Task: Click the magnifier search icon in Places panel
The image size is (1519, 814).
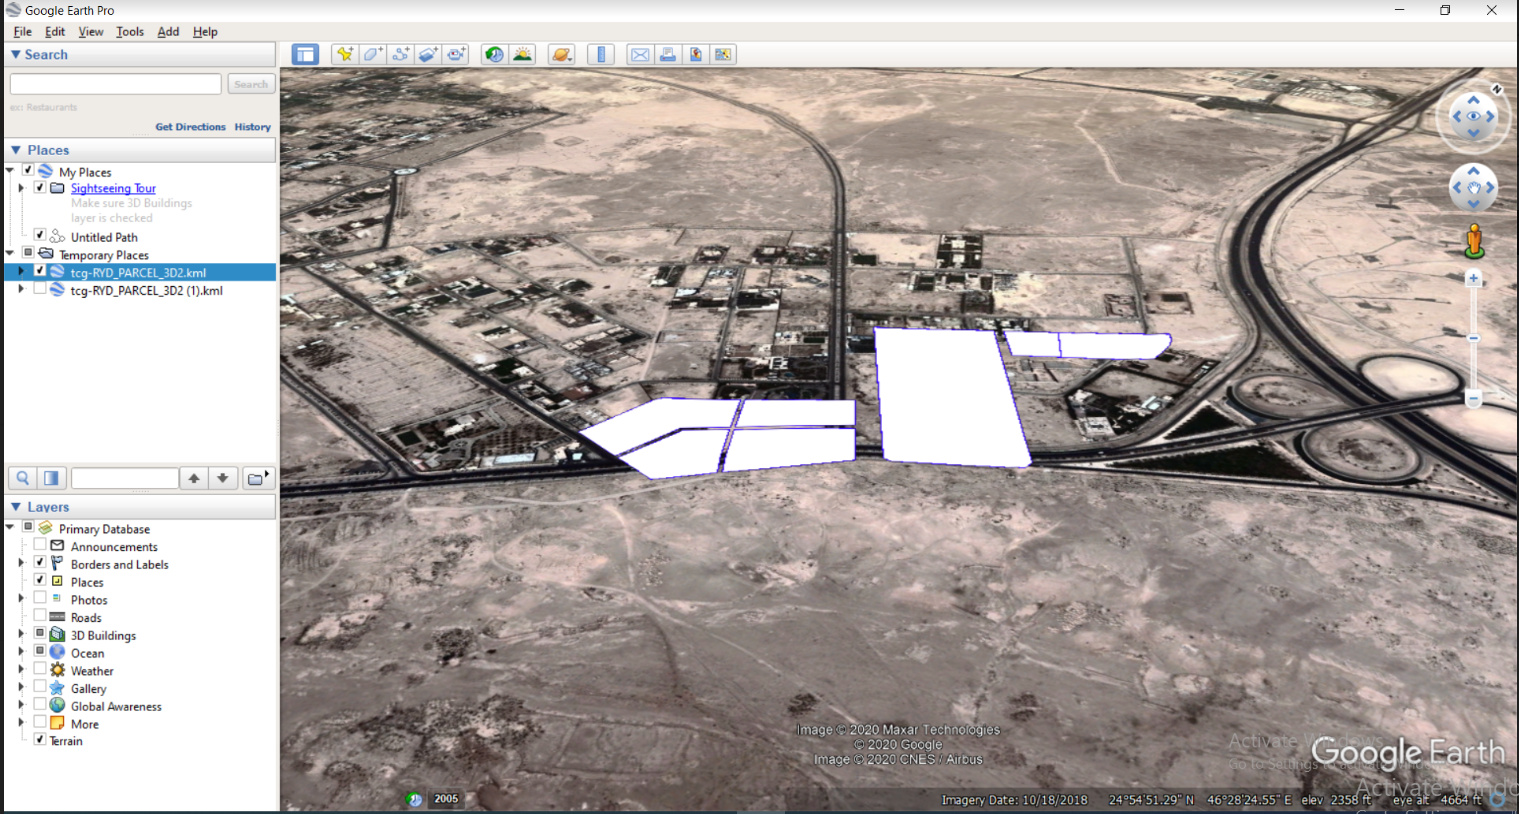Action: point(22,478)
